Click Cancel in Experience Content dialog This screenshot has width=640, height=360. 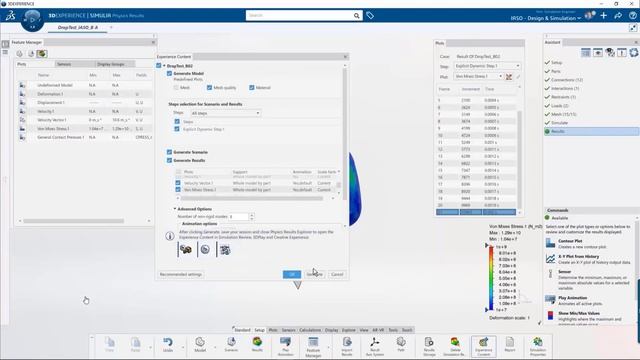pyautogui.click(x=337, y=274)
